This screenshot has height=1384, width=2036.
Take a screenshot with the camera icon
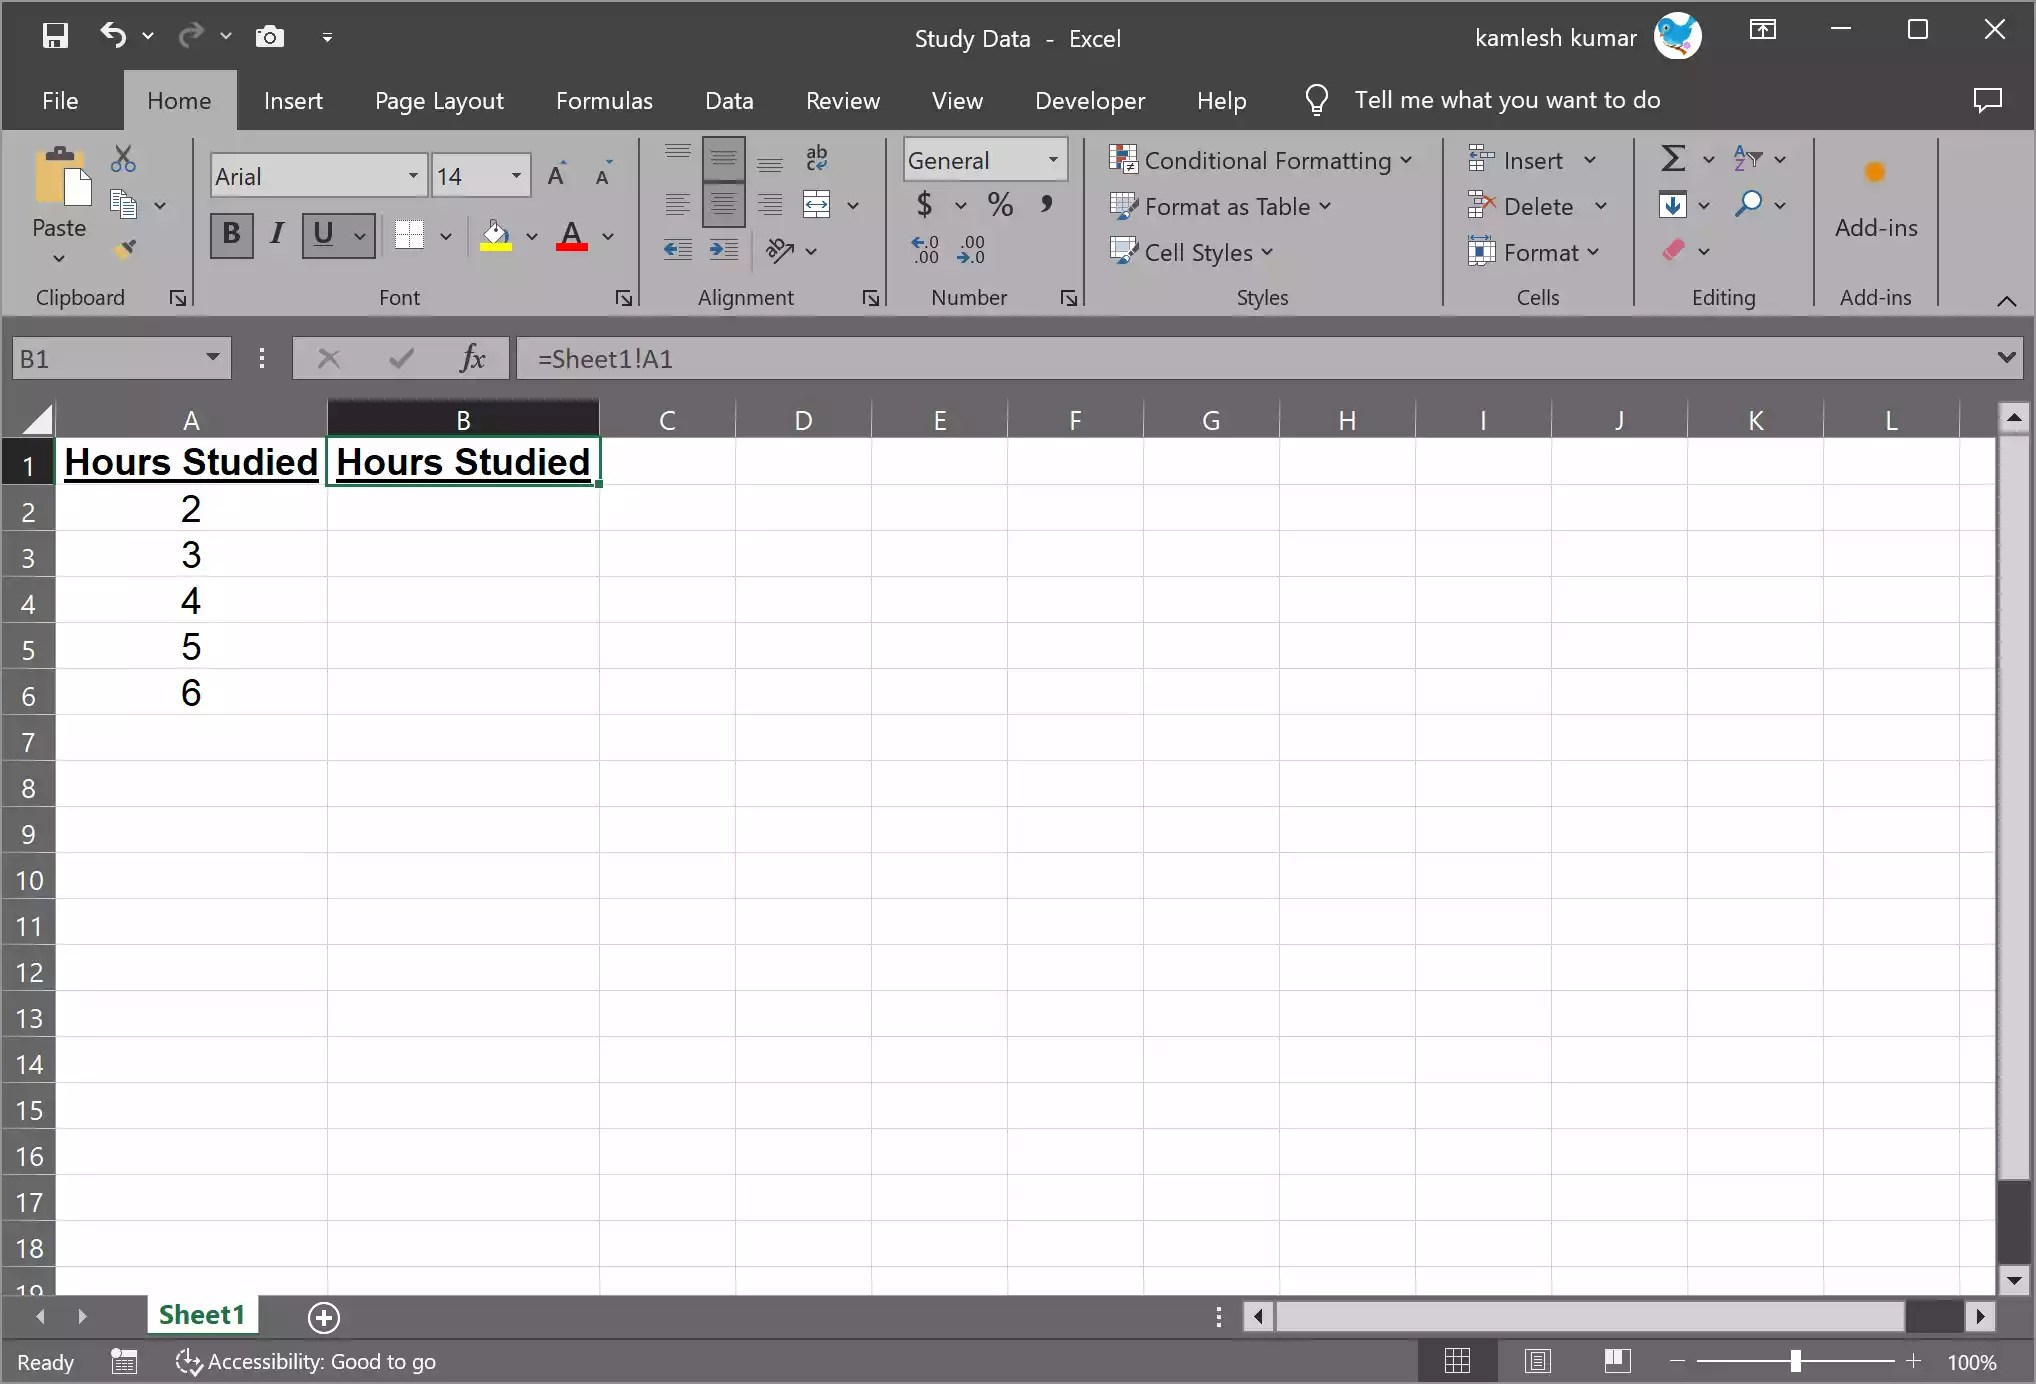tap(269, 36)
